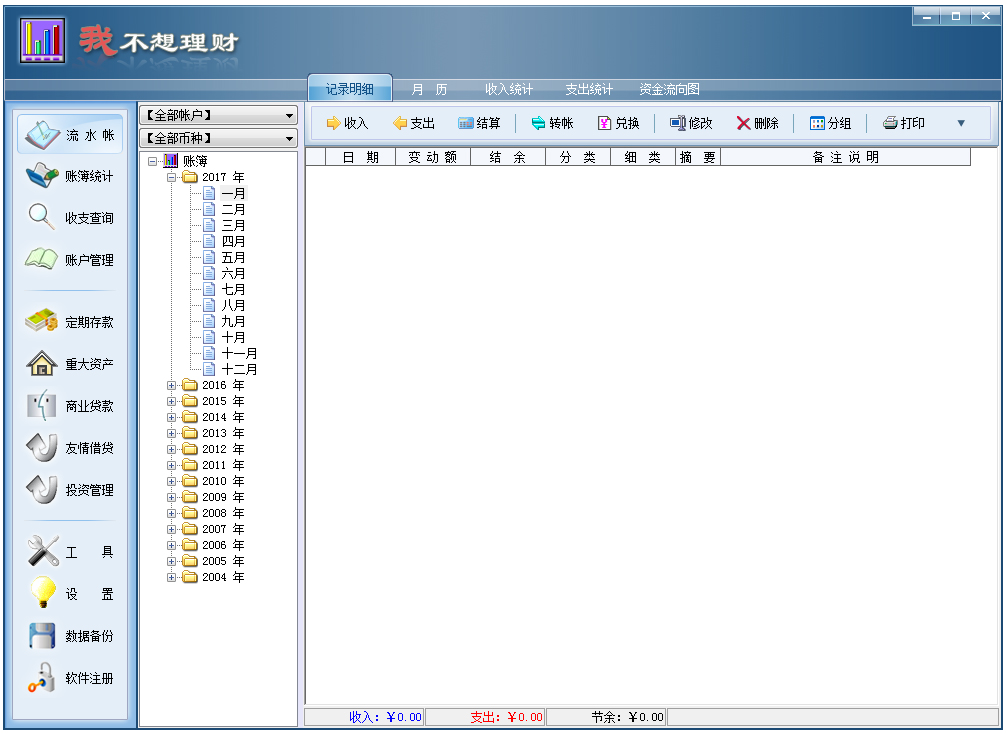Image resolution: width=1007 pixels, height=734 pixels.
Task: Select 五月 in the tree
Action: [x=233, y=258]
